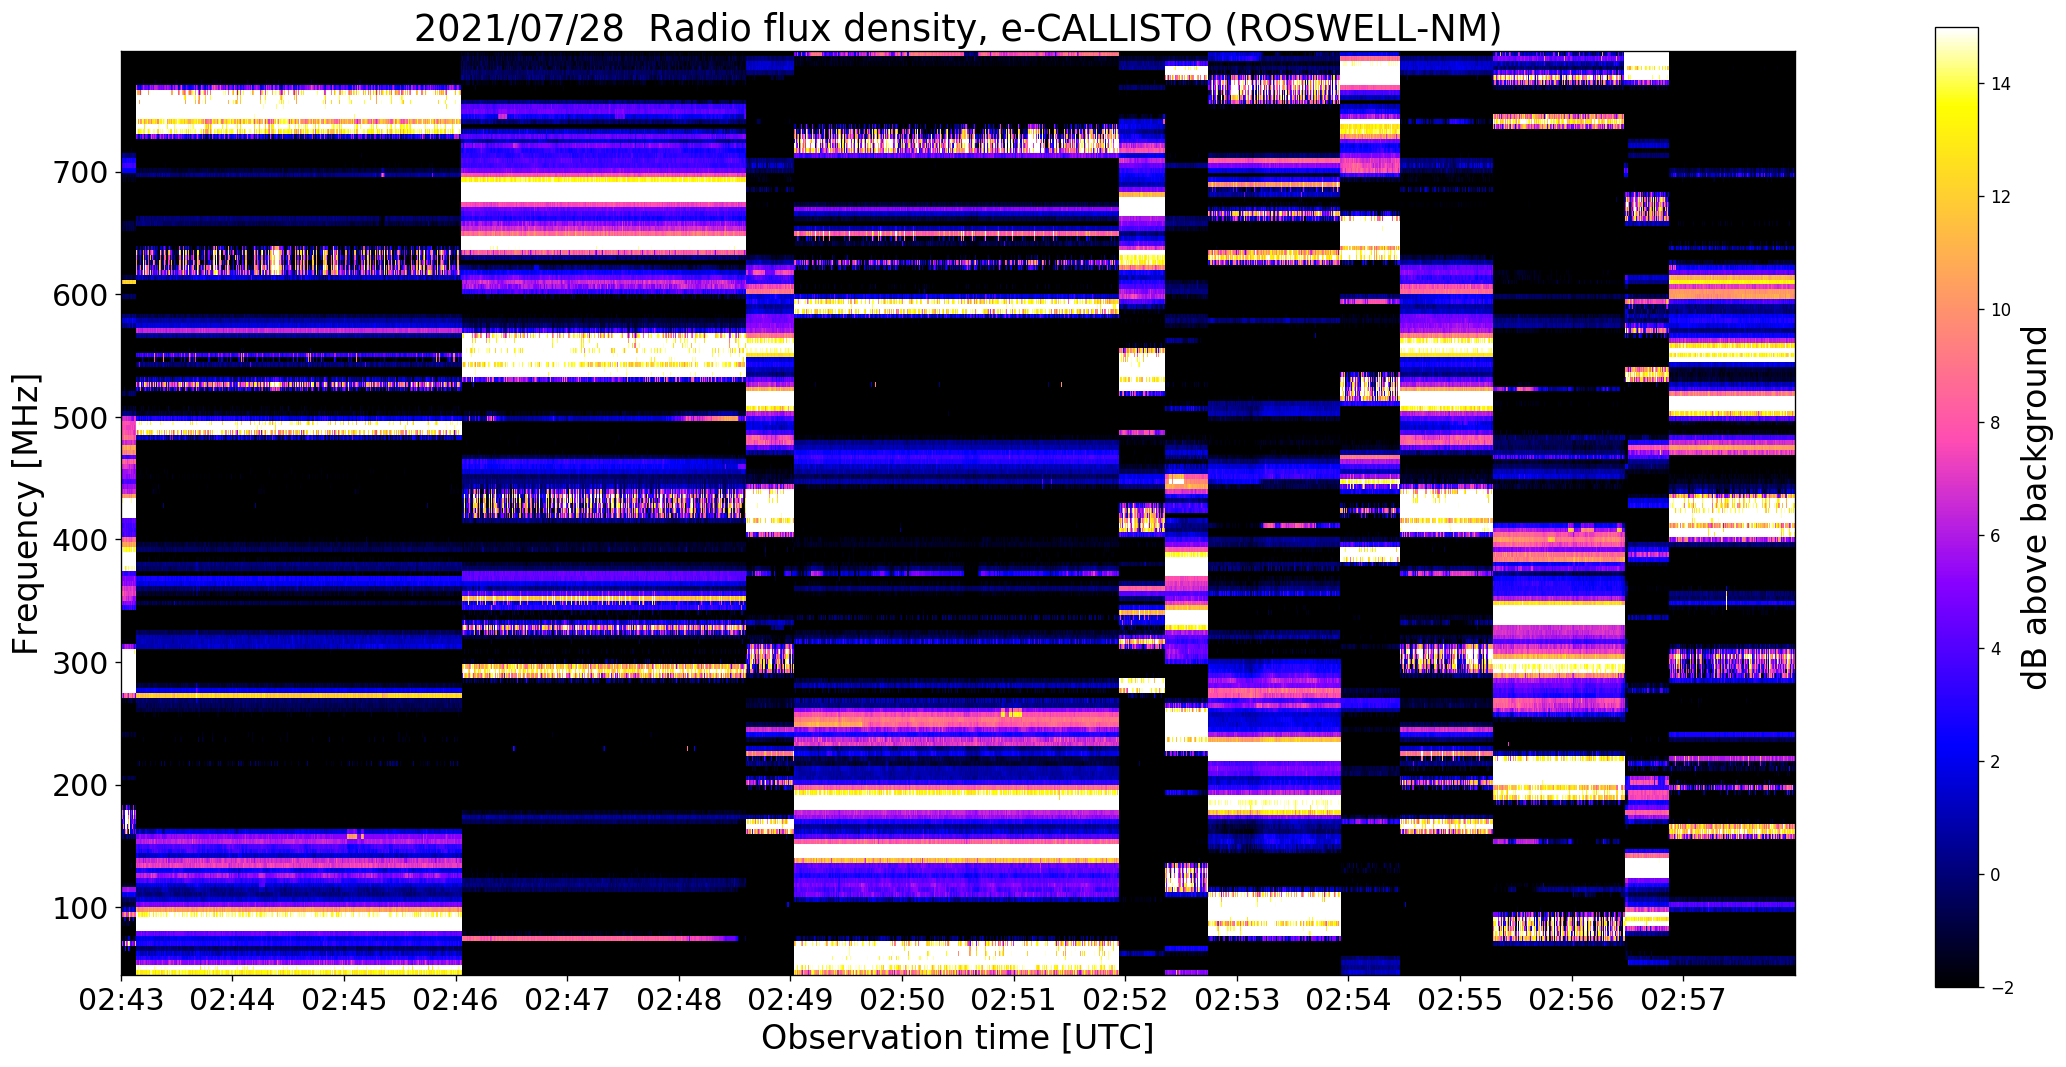2066x1067 pixels.
Task: Click the 02:50 time tick label
Action: (903, 1000)
